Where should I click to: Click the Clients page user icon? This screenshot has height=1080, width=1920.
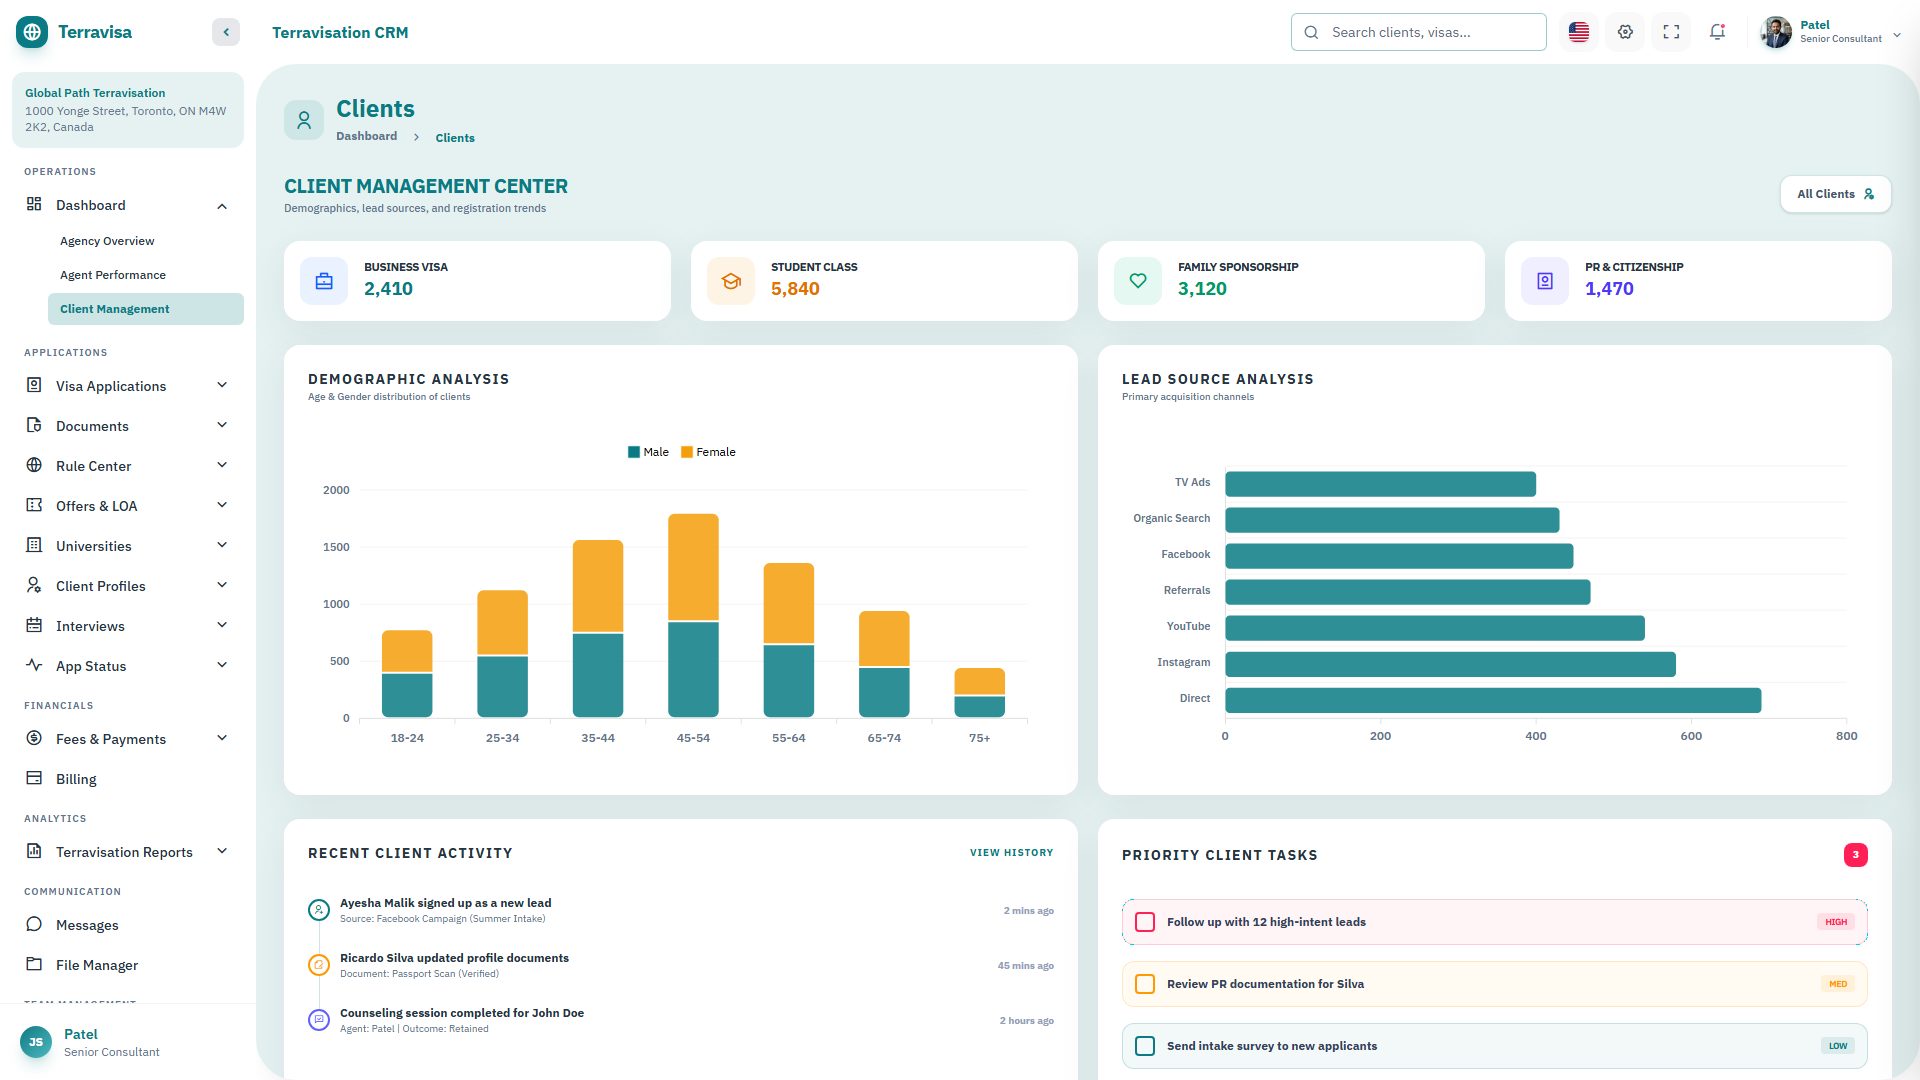(304, 120)
